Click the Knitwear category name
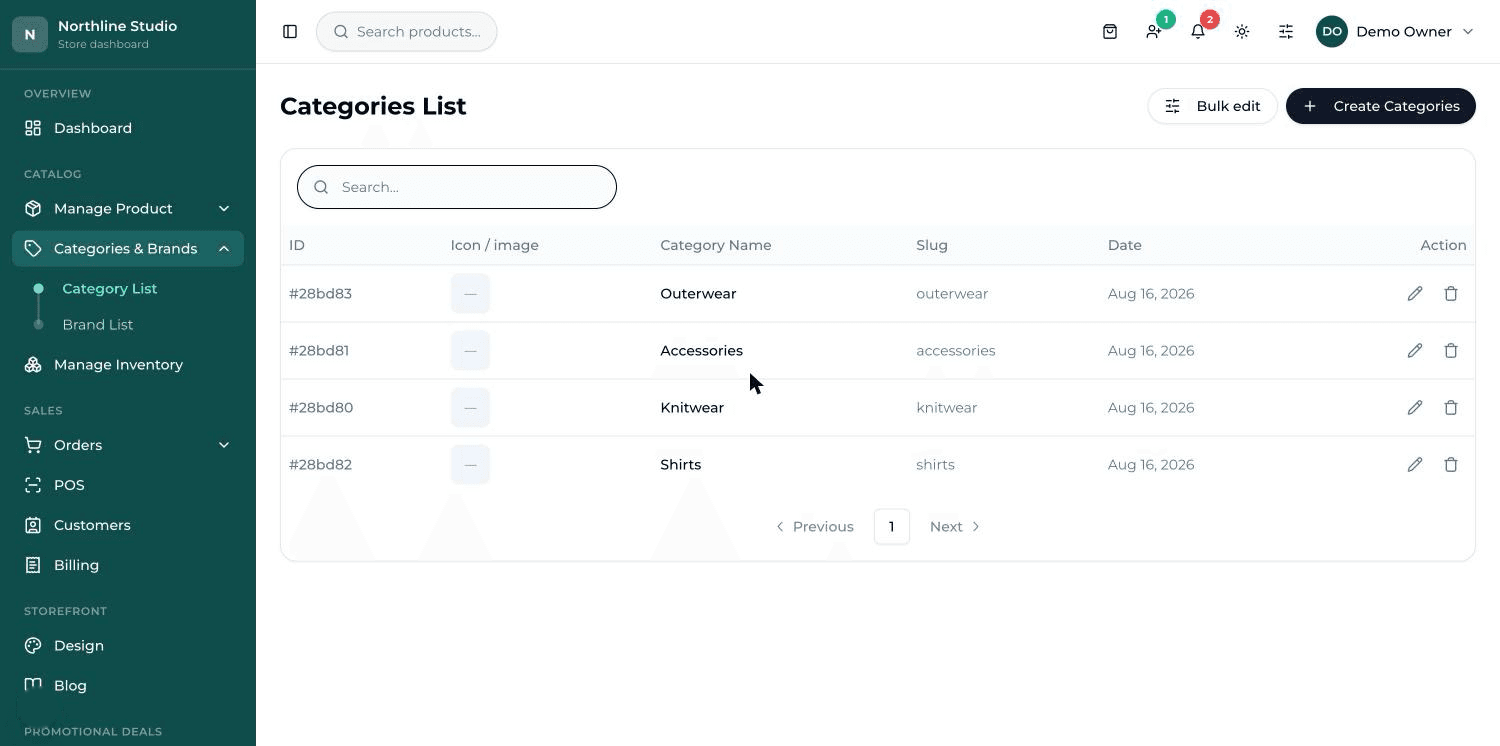Viewport: 1500px width, 746px height. coord(692,408)
